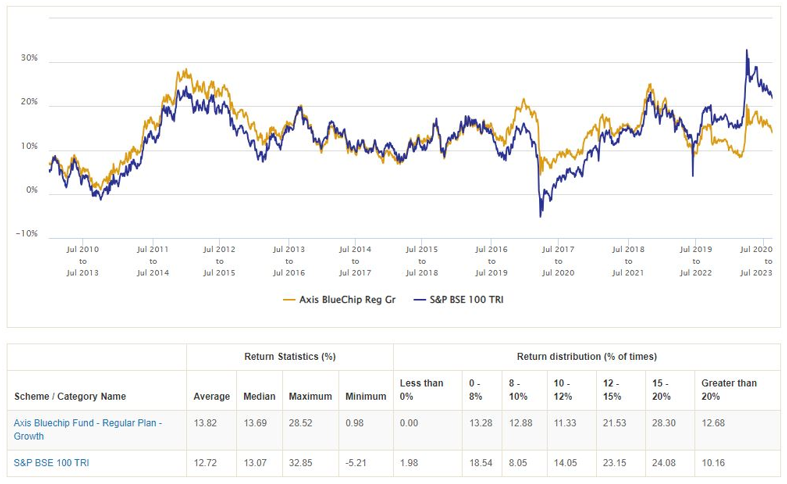Select Axis 15-20% value 28.30
The width and height of the screenshot is (787, 484).
pos(664,423)
